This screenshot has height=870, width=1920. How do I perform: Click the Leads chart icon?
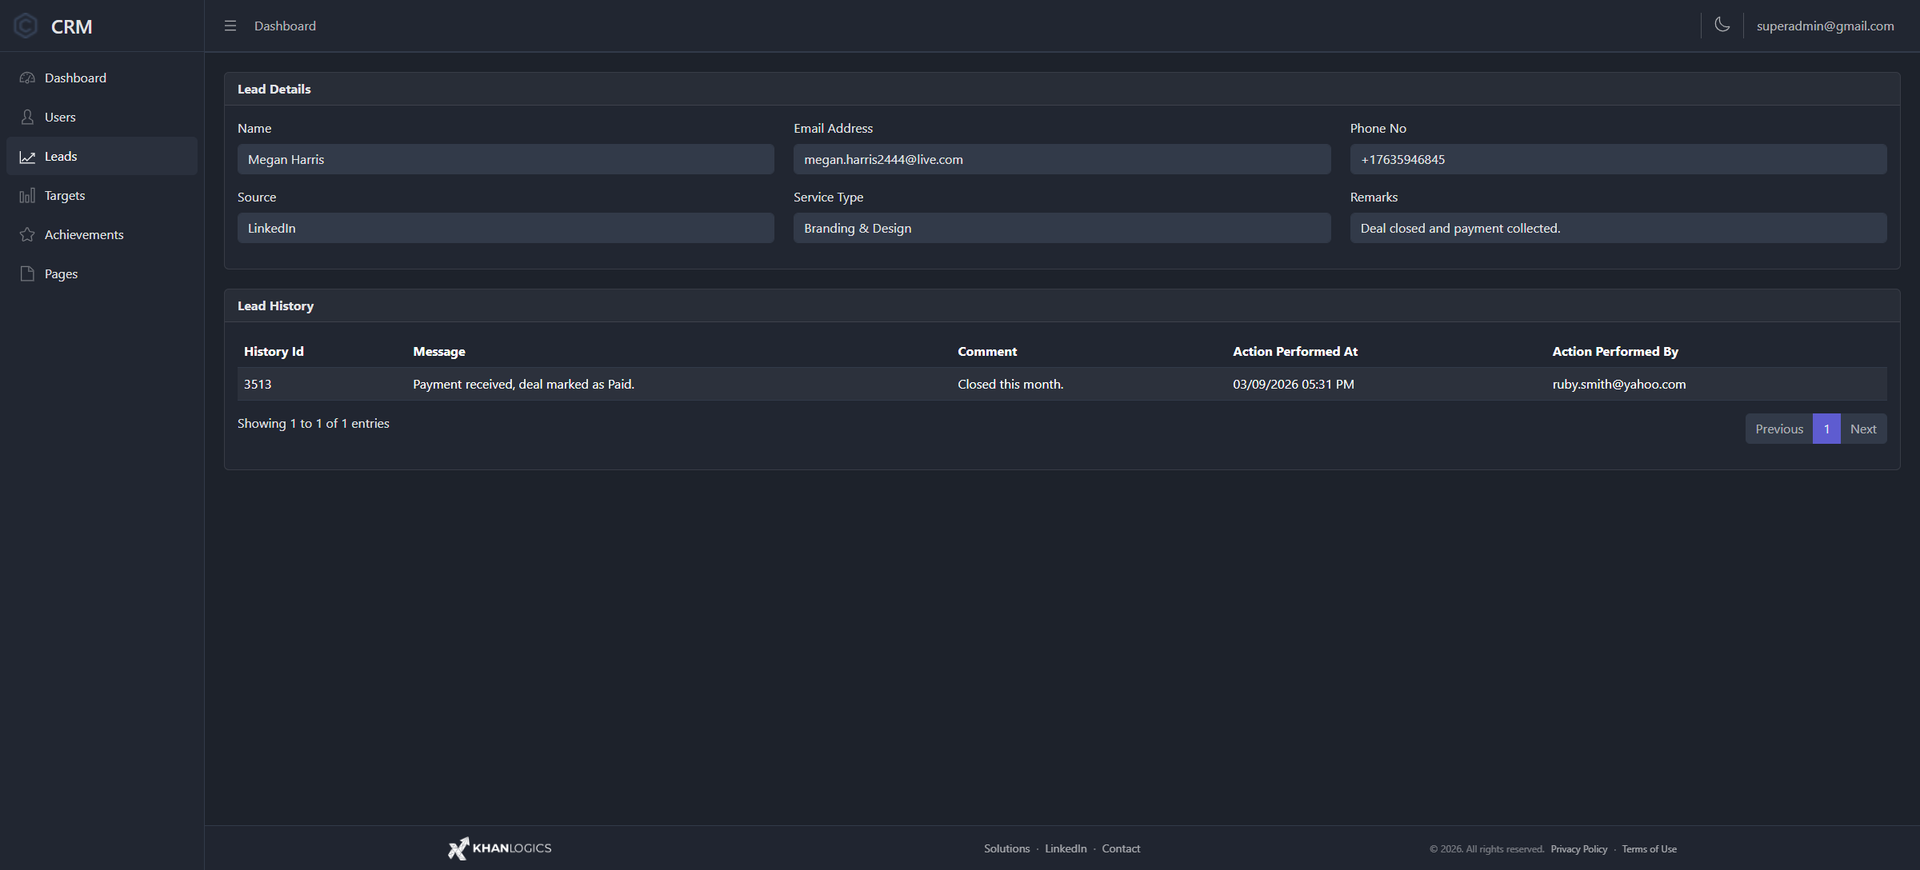[x=27, y=157]
